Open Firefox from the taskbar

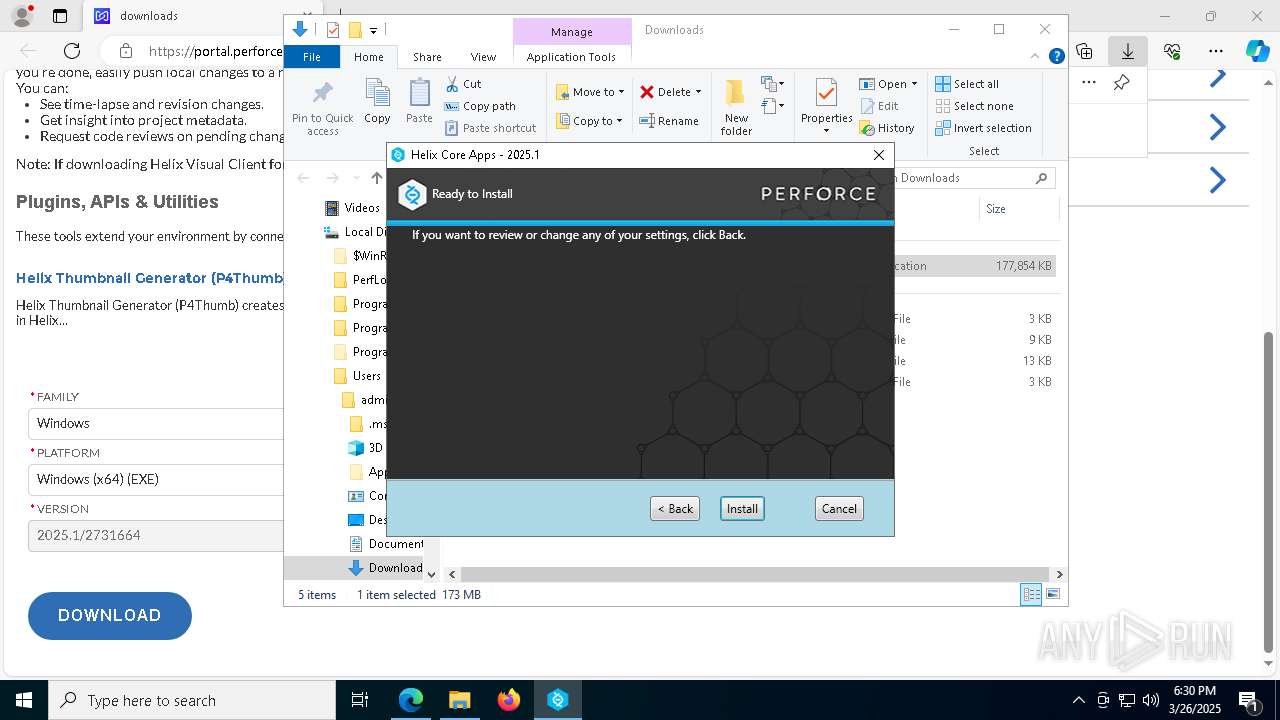click(x=509, y=700)
